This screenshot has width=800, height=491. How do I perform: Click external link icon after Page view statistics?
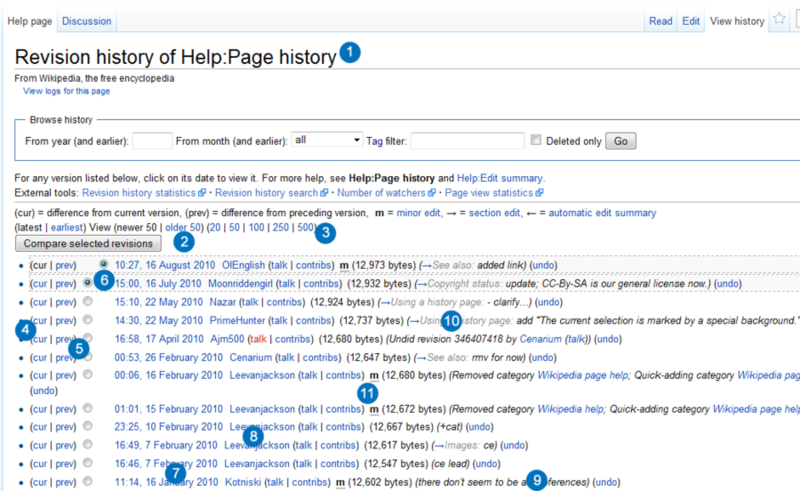pyautogui.click(x=539, y=192)
